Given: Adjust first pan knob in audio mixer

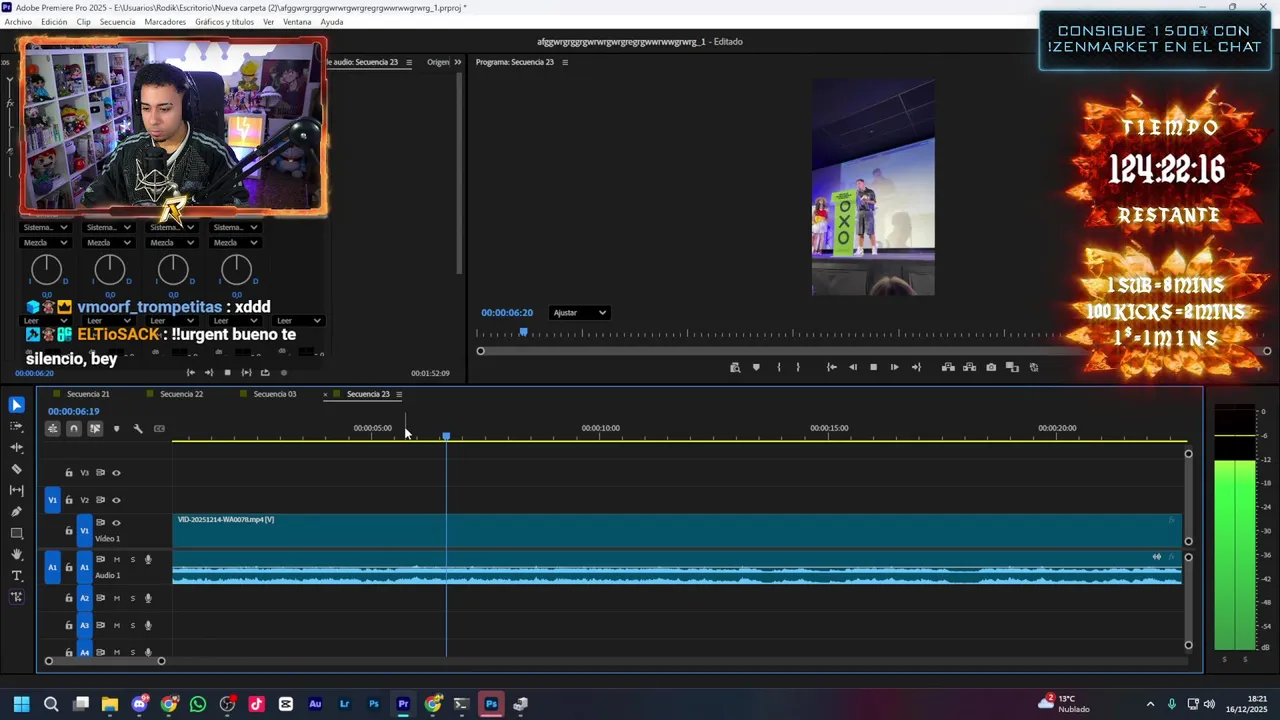Looking at the screenshot, I should pyautogui.click(x=46, y=269).
